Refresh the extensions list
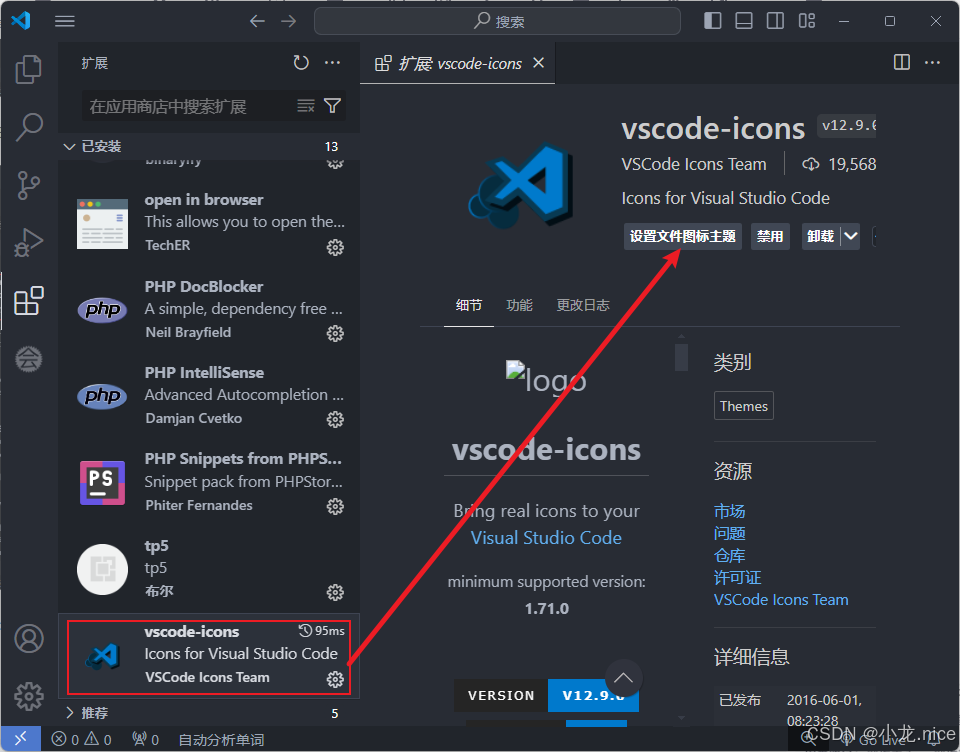 coord(301,62)
